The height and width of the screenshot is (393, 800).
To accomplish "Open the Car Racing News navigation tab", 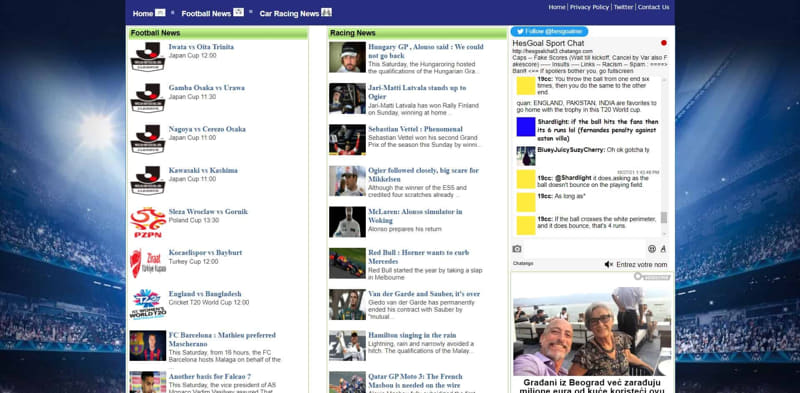I will point(295,13).
